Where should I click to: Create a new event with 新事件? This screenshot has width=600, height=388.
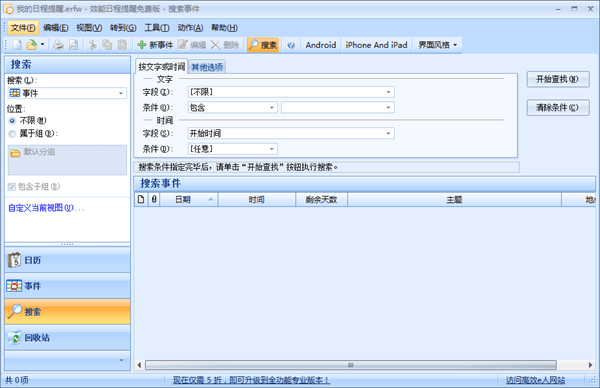155,45
